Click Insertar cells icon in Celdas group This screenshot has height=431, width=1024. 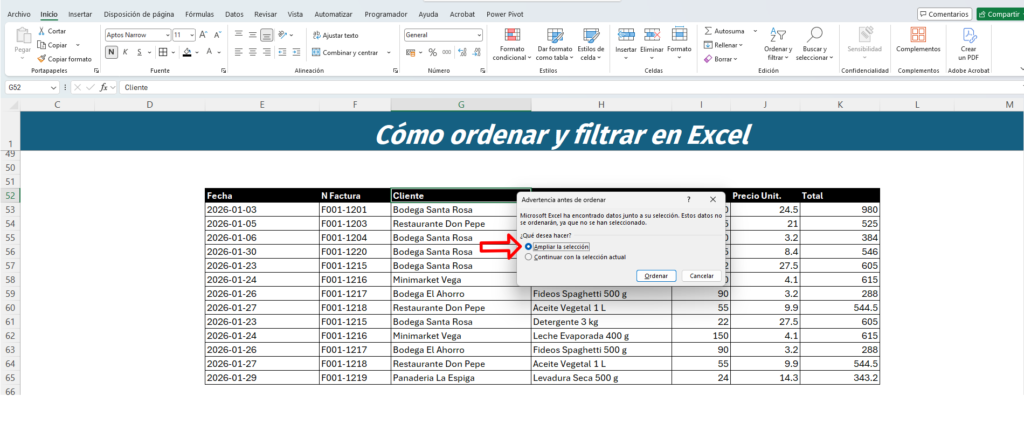[x=626, y=35]
